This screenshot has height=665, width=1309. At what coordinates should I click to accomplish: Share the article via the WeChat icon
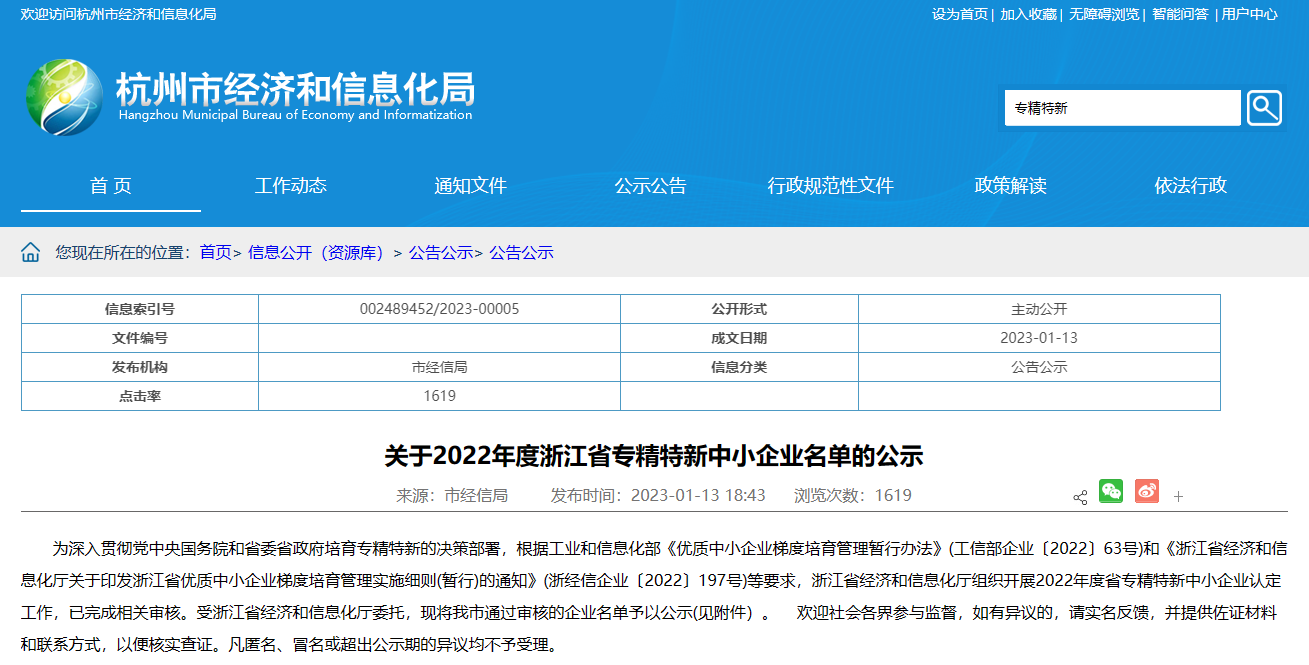(x=1110, y=492)
